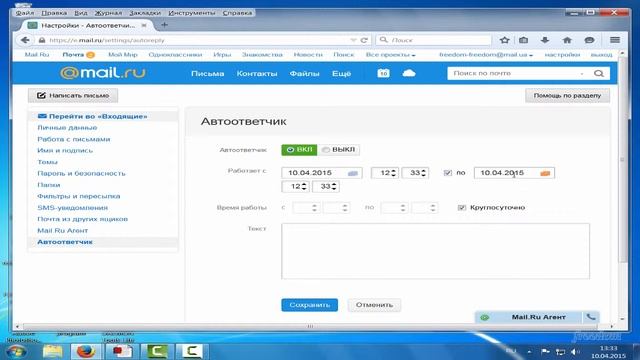640x360 pixels.
Task: Click the Написать письмо button
Action: [x=73, y=96]
